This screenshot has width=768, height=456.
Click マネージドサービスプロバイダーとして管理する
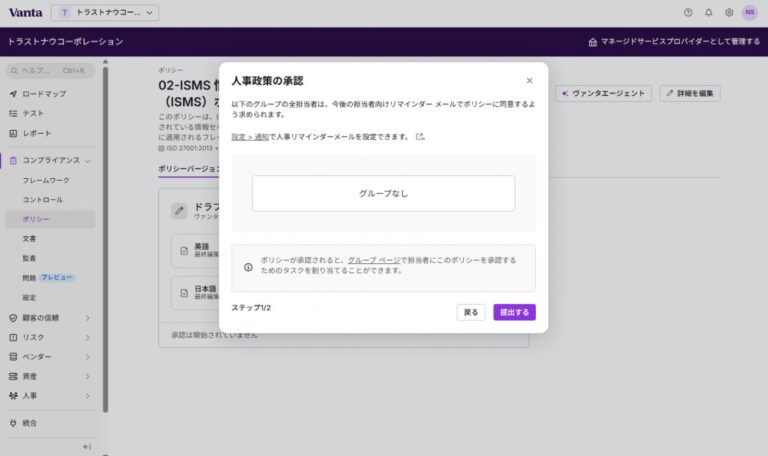pyautogui.click(x=674, y=42)
